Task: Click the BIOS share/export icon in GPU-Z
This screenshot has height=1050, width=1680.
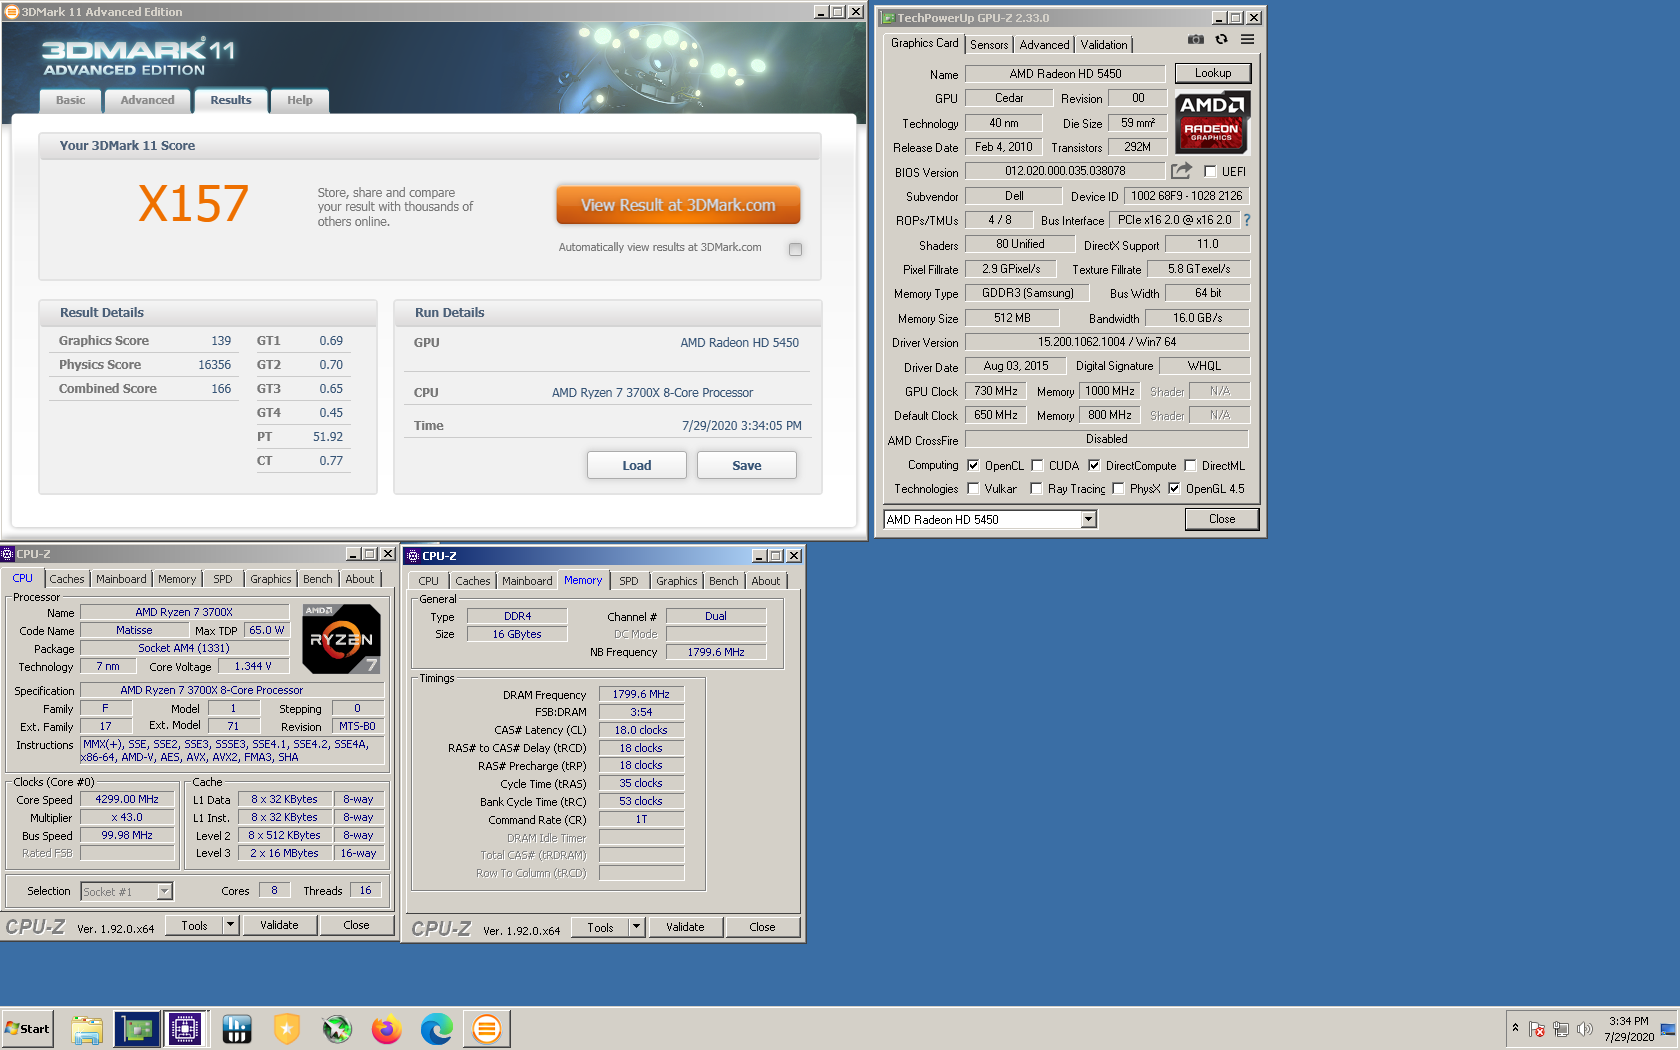Action: (1181, 171)
